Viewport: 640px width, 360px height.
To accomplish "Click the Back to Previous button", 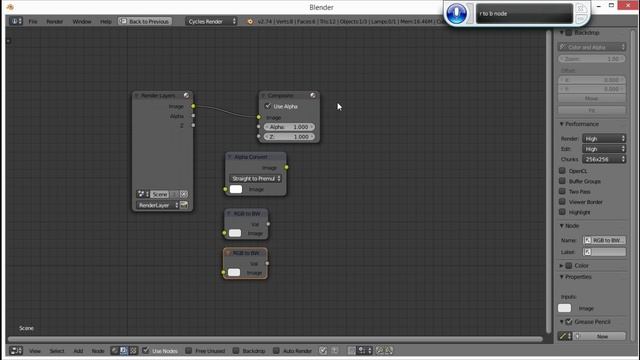I will [144, 21].
